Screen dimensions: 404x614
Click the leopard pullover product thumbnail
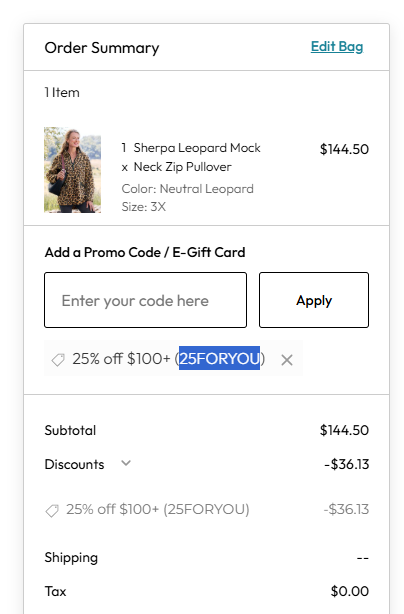(x=72, y=170)
